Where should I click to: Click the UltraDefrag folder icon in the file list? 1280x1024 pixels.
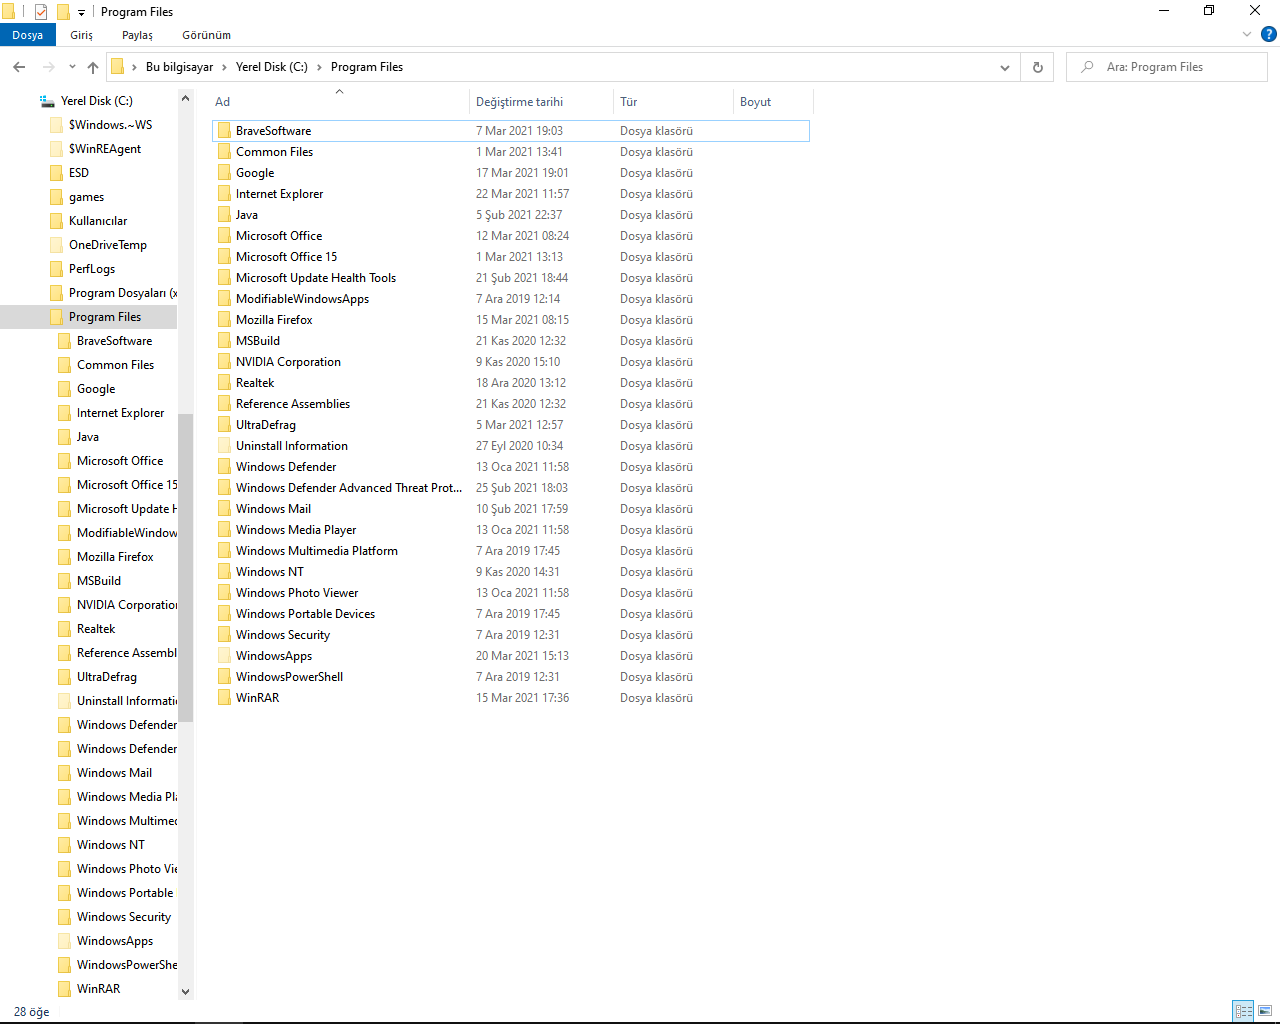click(224, 425)
